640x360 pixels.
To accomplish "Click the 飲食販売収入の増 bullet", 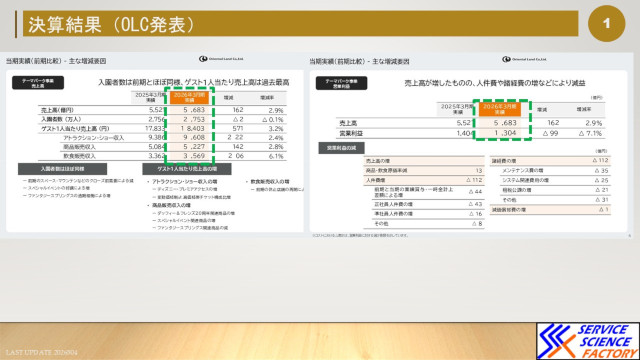I will (270, 182).
